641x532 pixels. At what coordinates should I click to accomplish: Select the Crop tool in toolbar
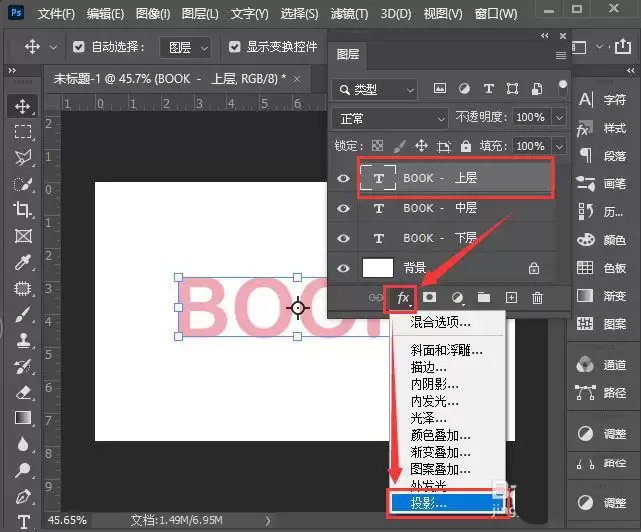click(22, 209)
